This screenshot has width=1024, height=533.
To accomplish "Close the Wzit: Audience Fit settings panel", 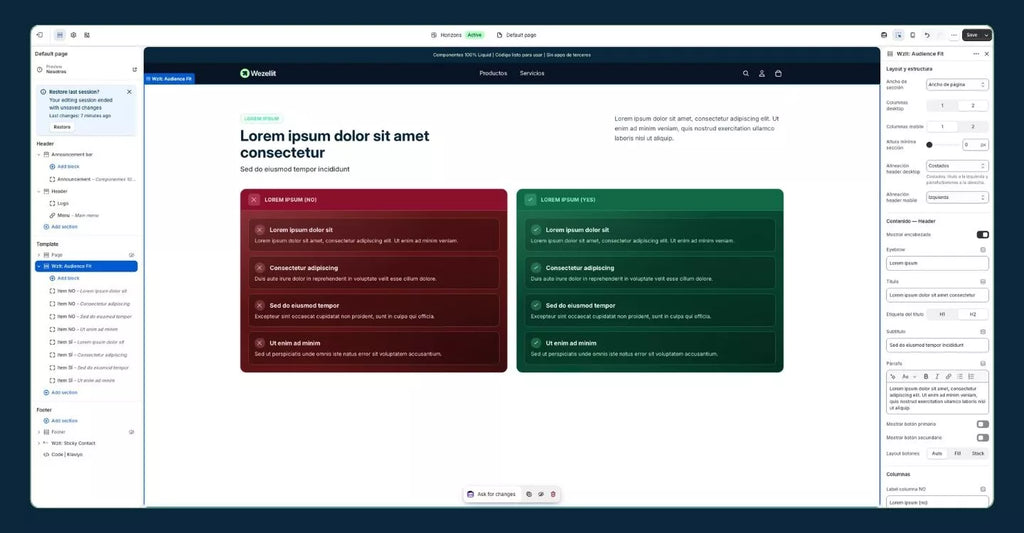I will pos(987,54).
